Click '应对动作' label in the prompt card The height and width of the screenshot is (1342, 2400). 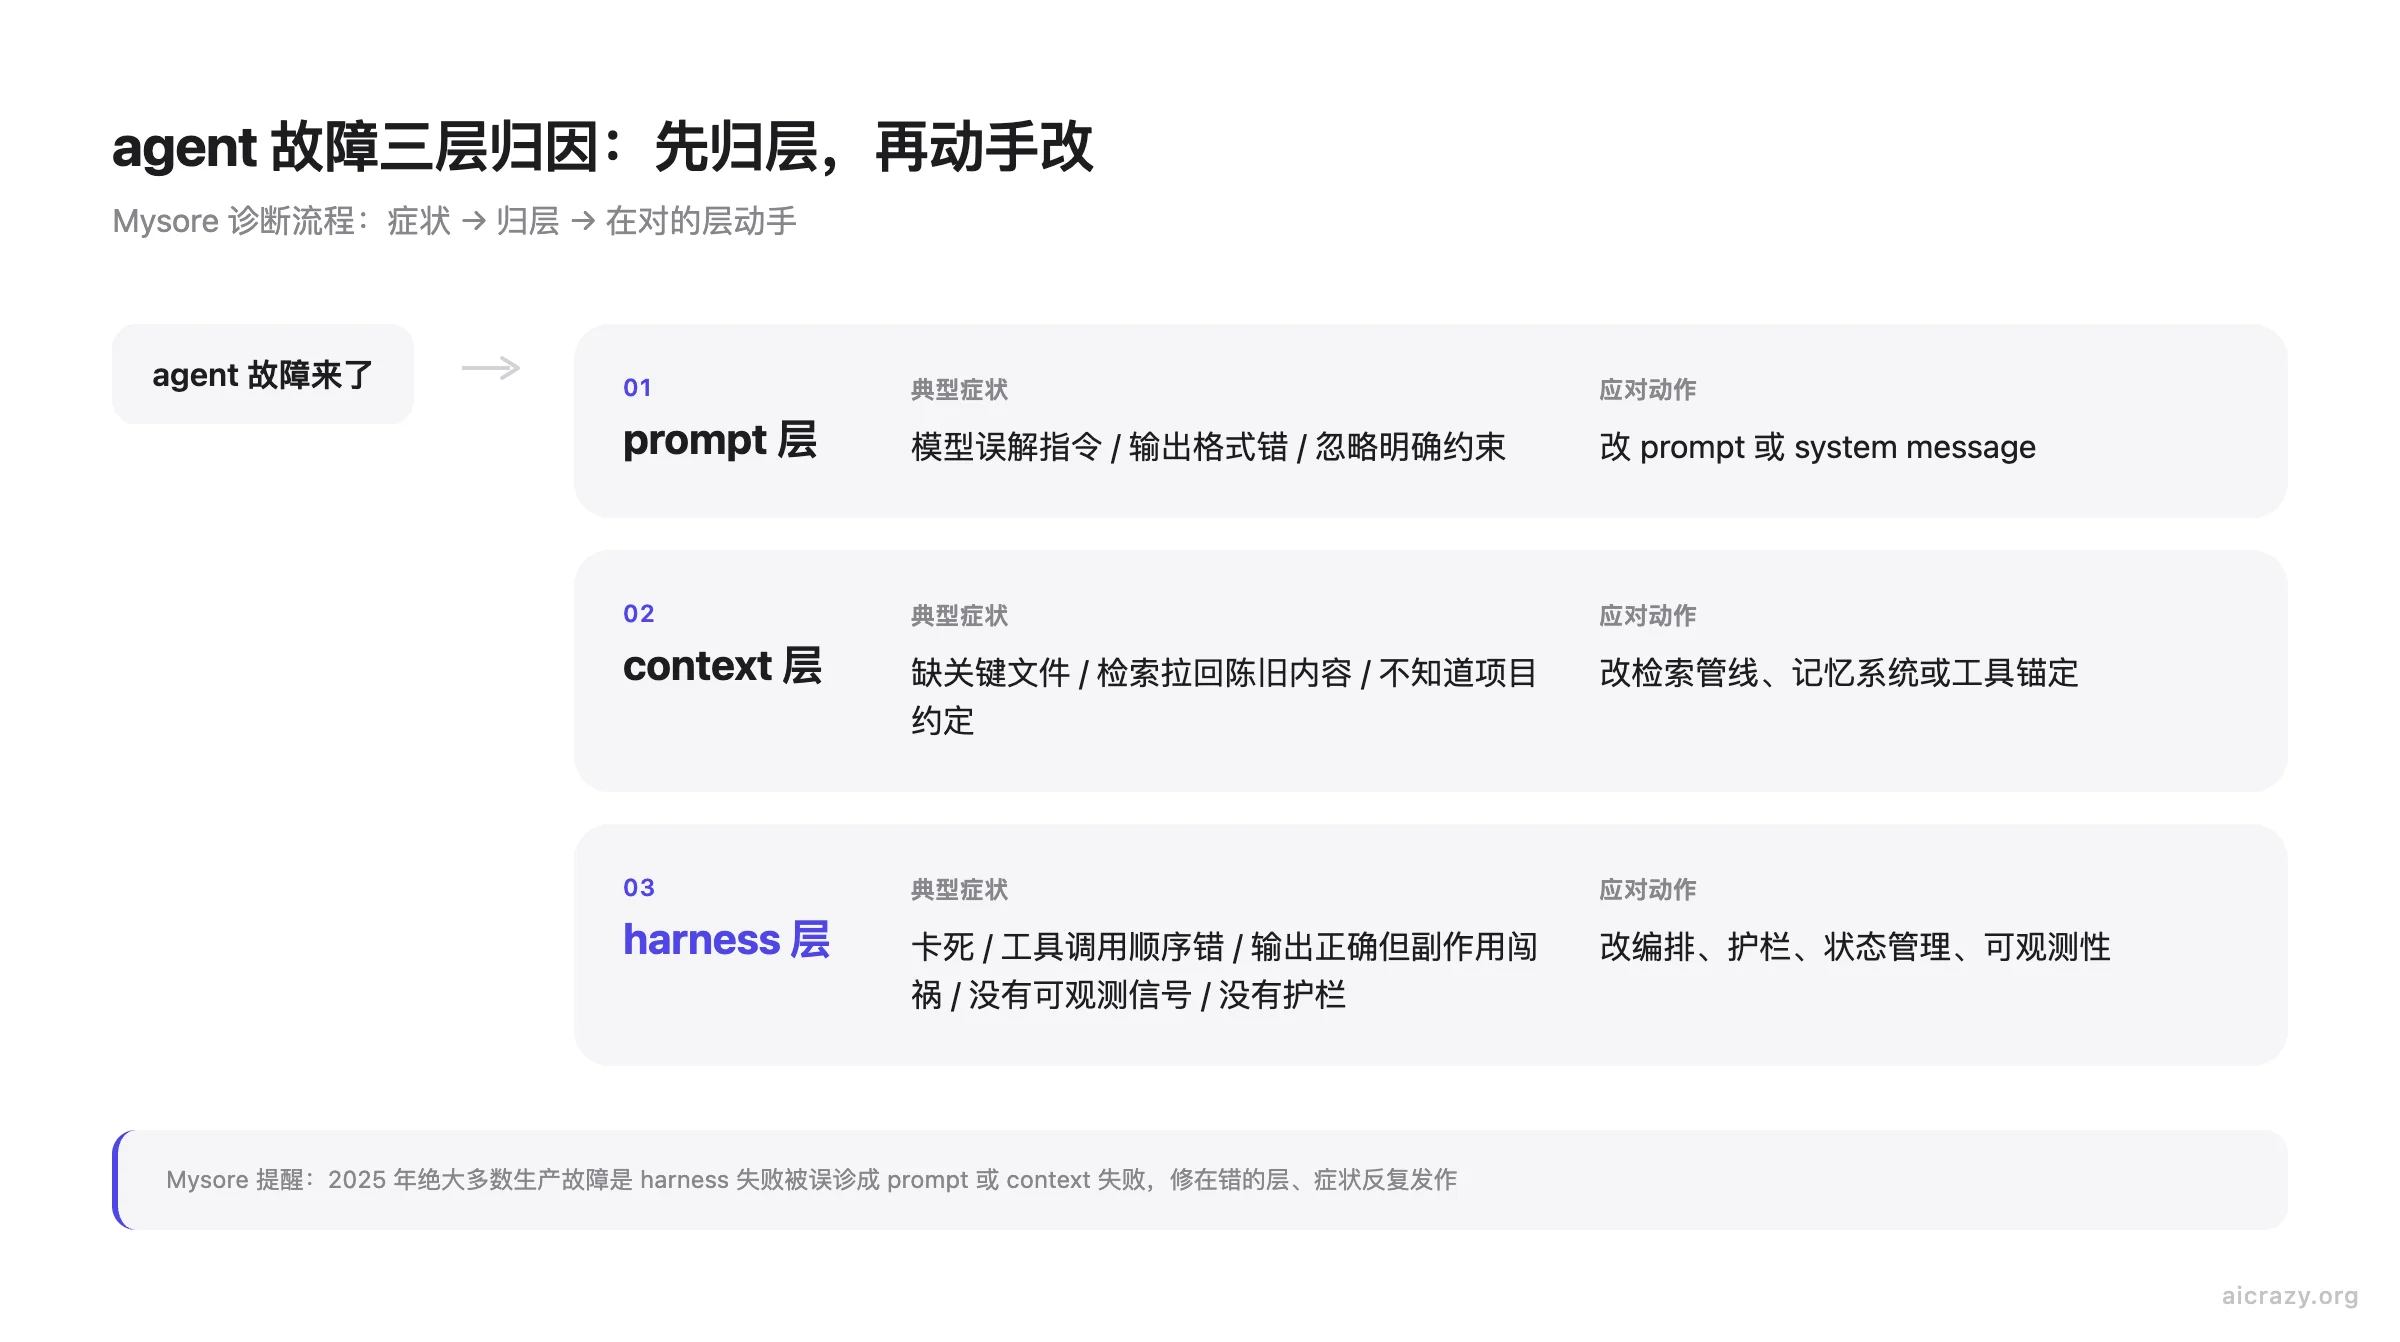[1647, 390]
